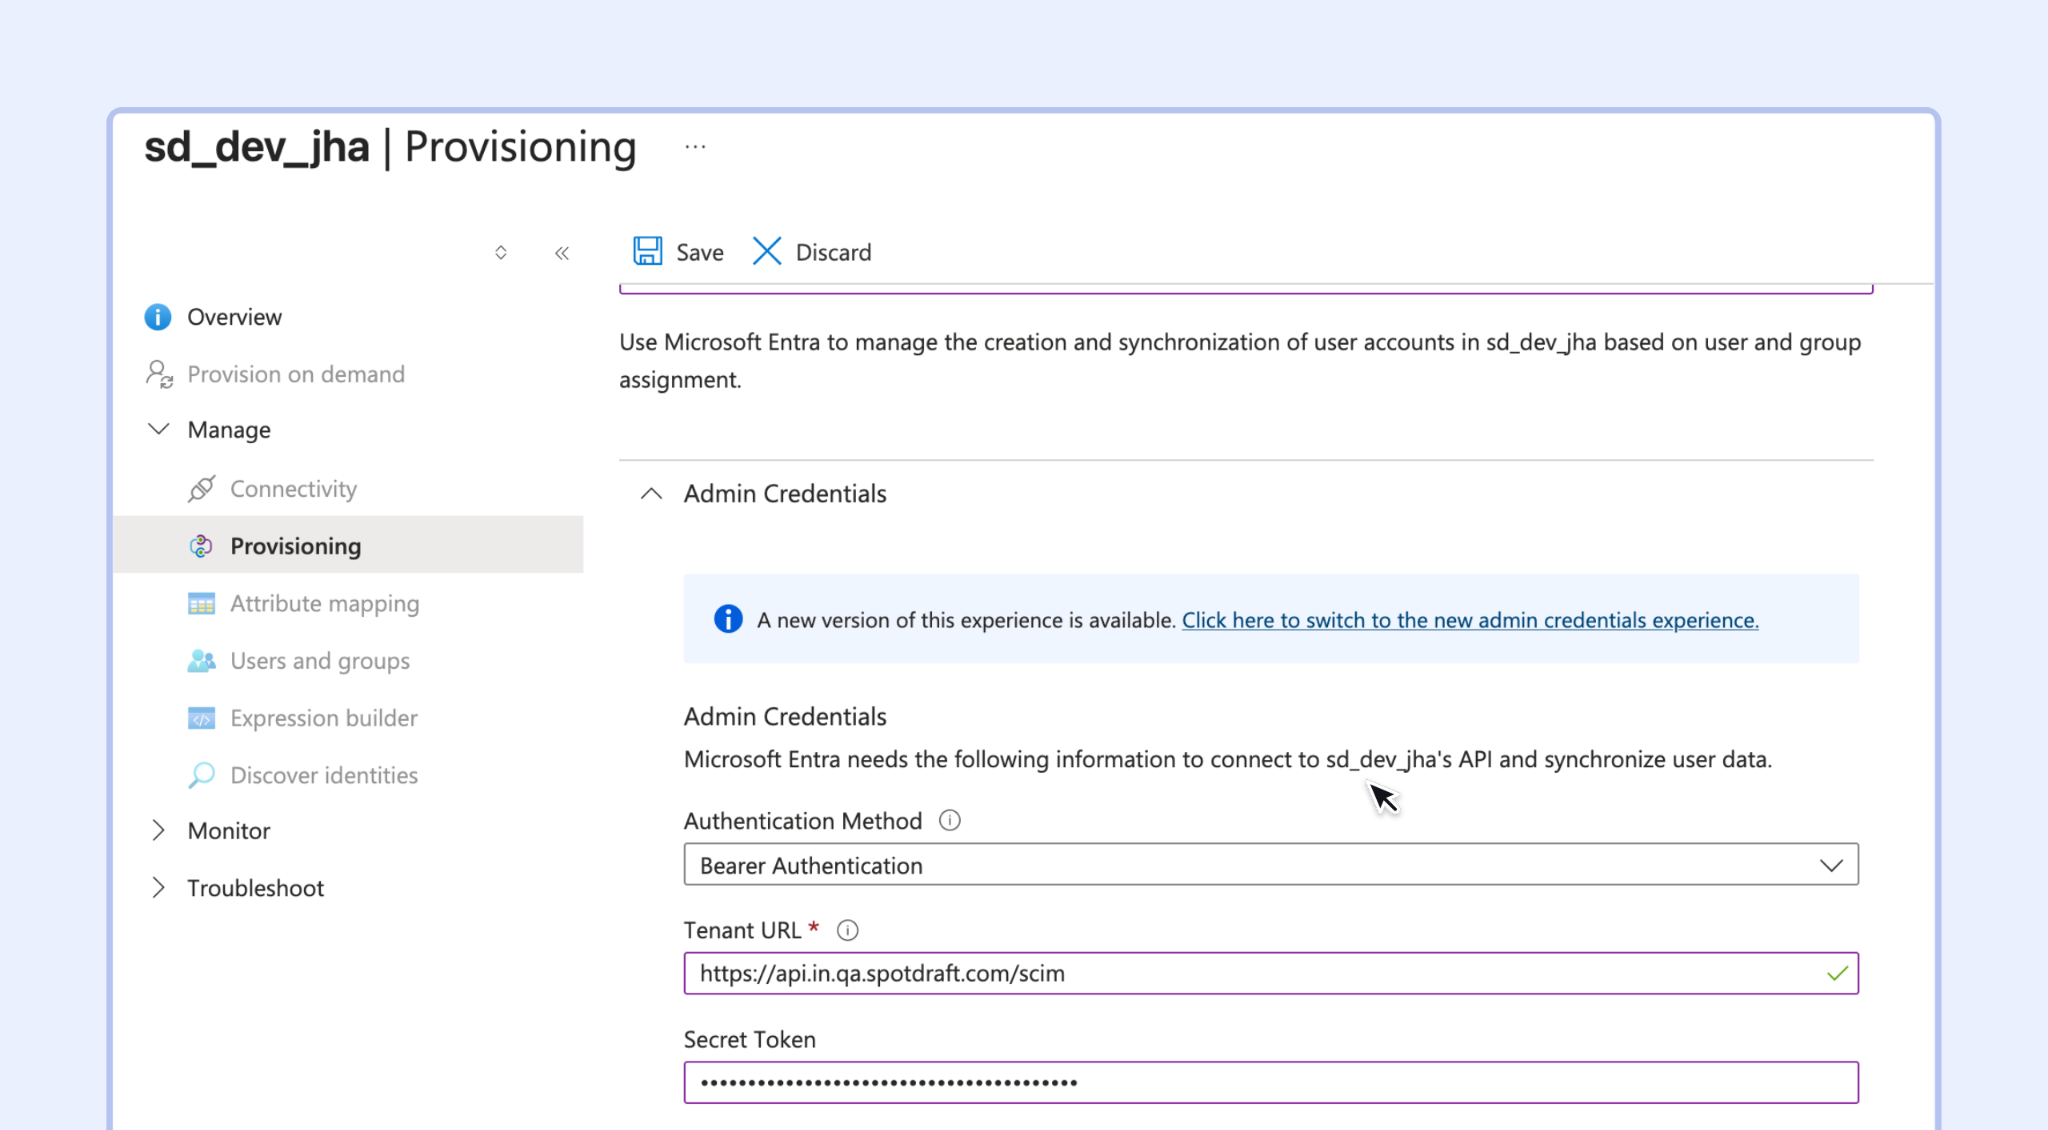Go to the Connectivity page
Screen dimensions: 2048x1130
[293, 489]
